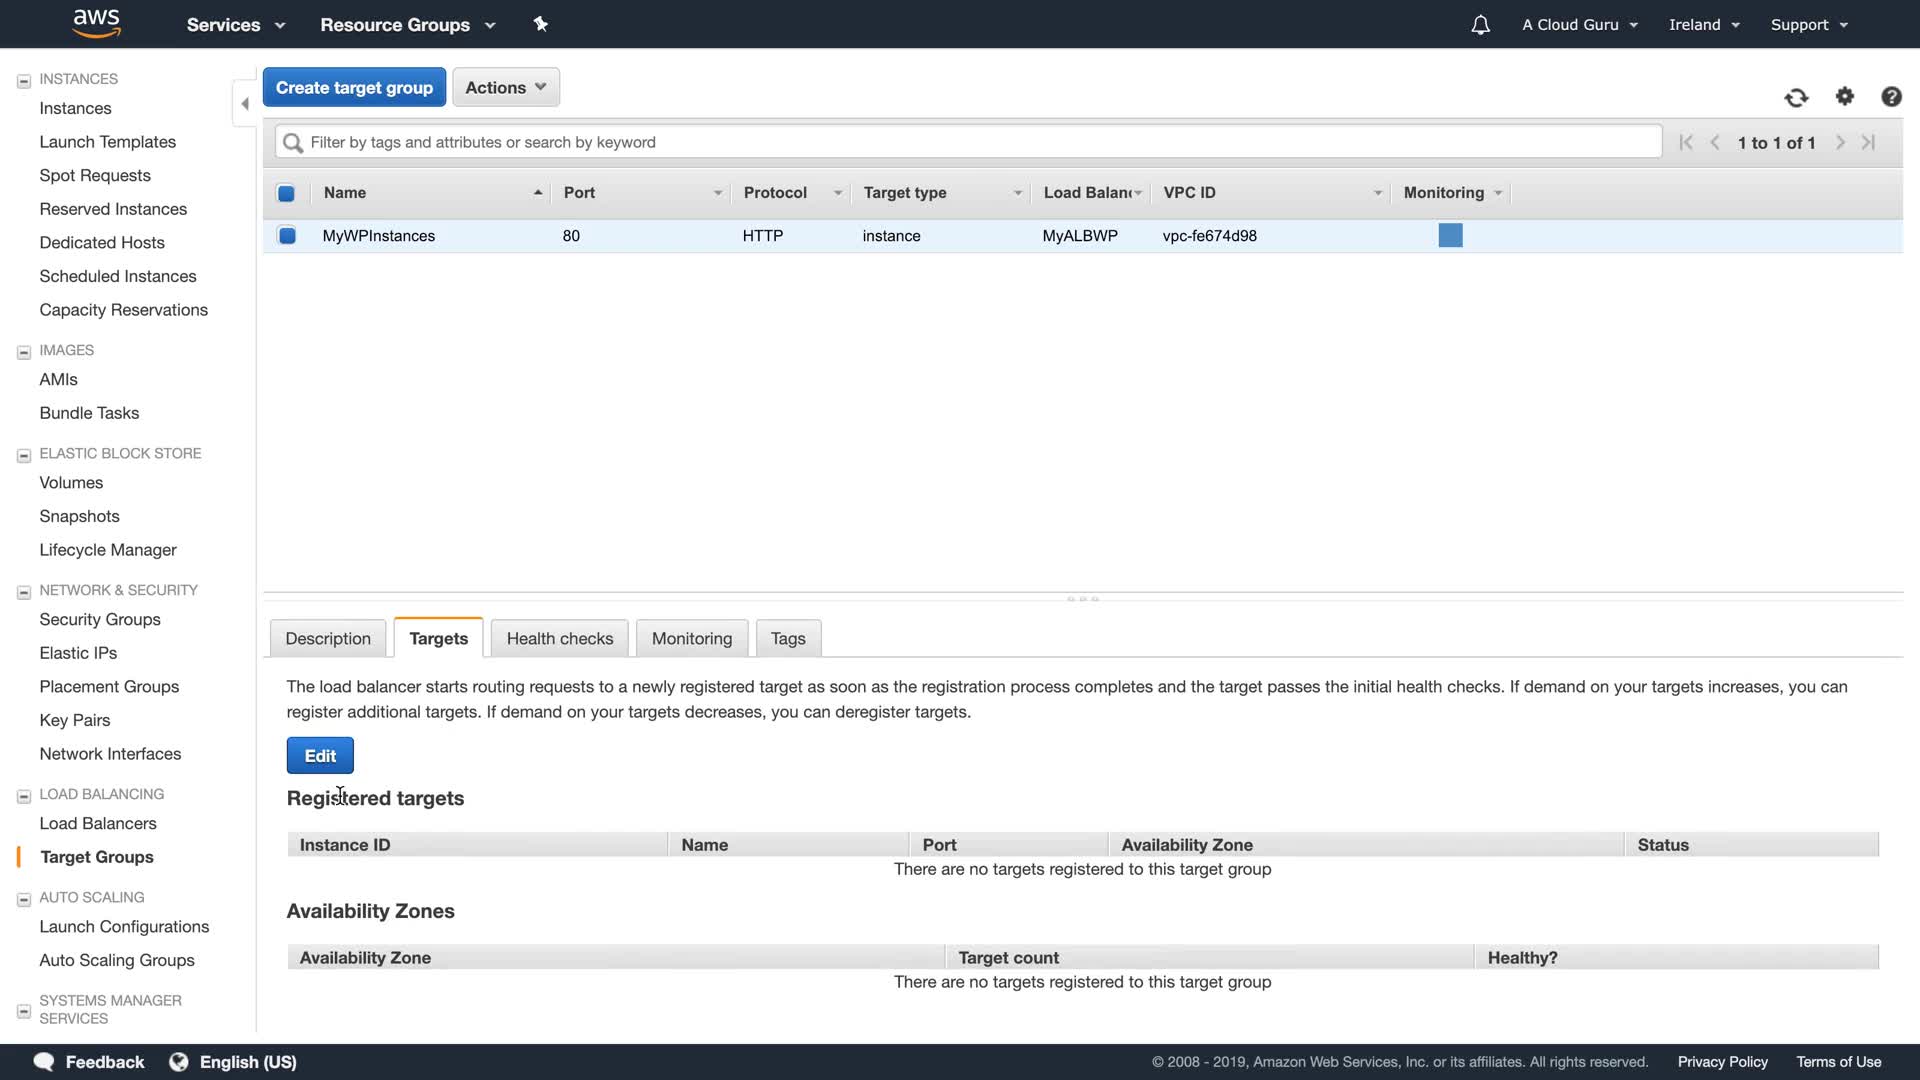The width and height of the screenshot is (1920, 1080).
Task: Click the Edit button for targets
Action: point(320,756)
